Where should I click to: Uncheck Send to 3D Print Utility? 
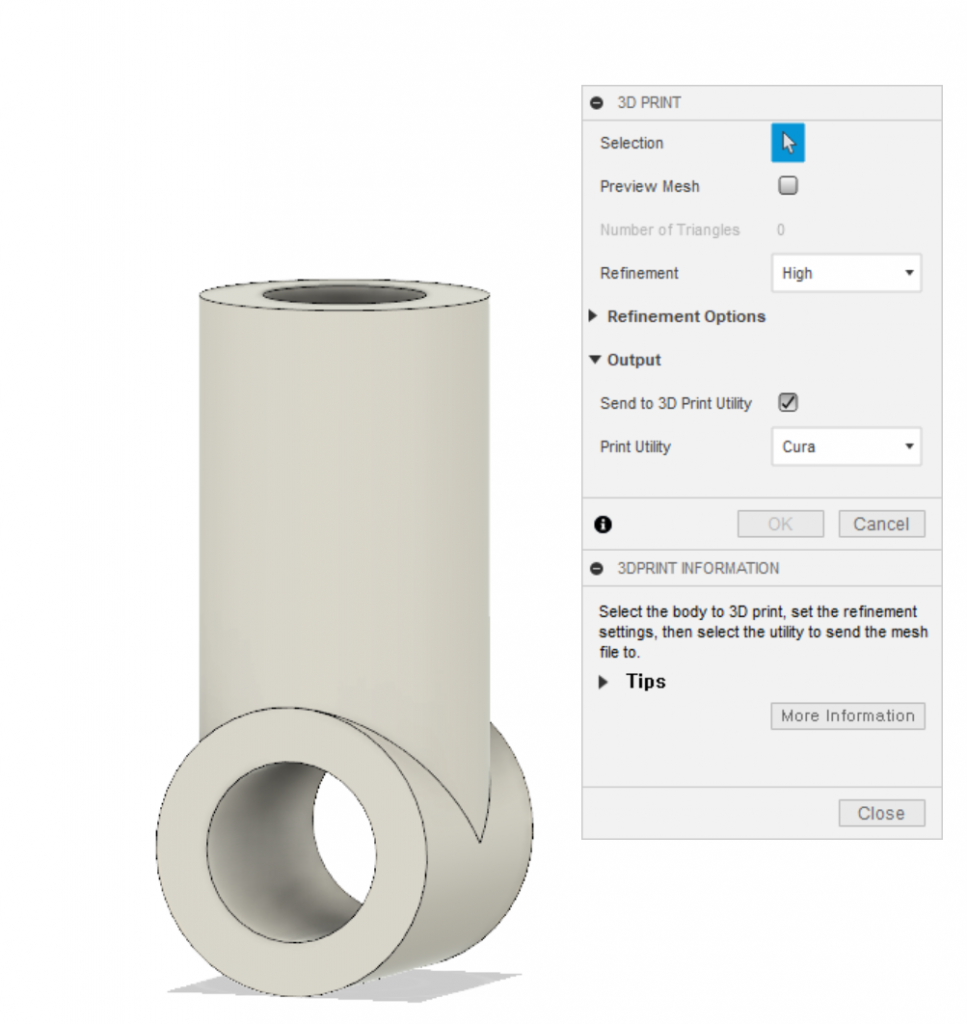point(787,402)
